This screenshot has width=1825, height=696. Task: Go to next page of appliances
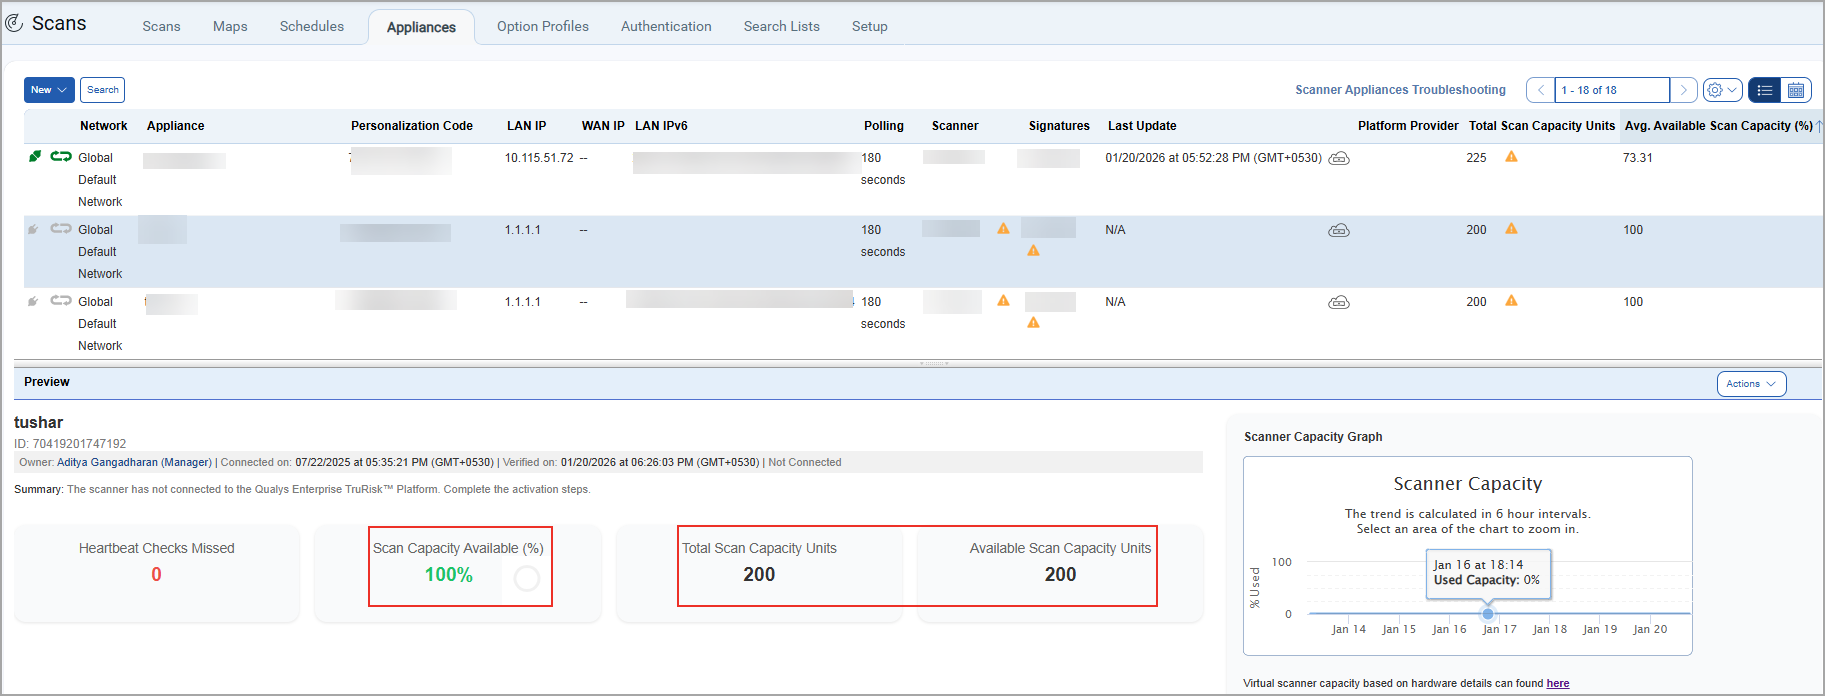1683,90
